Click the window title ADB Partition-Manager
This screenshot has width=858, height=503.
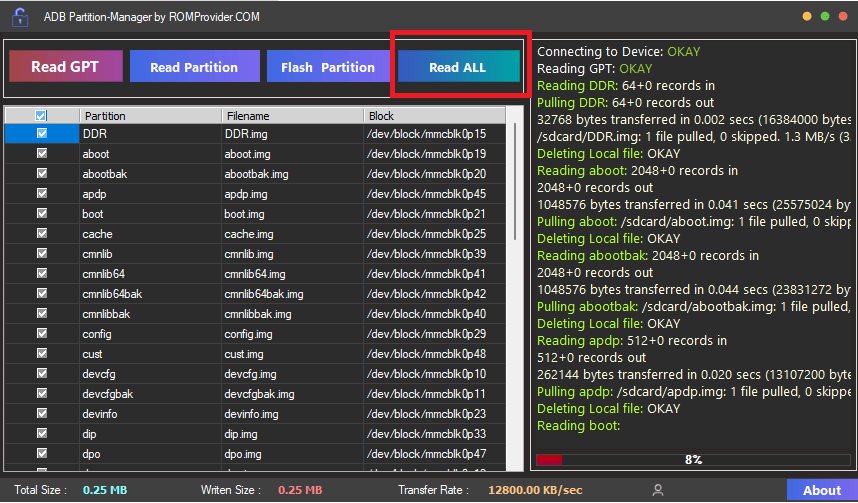point(152,17)
